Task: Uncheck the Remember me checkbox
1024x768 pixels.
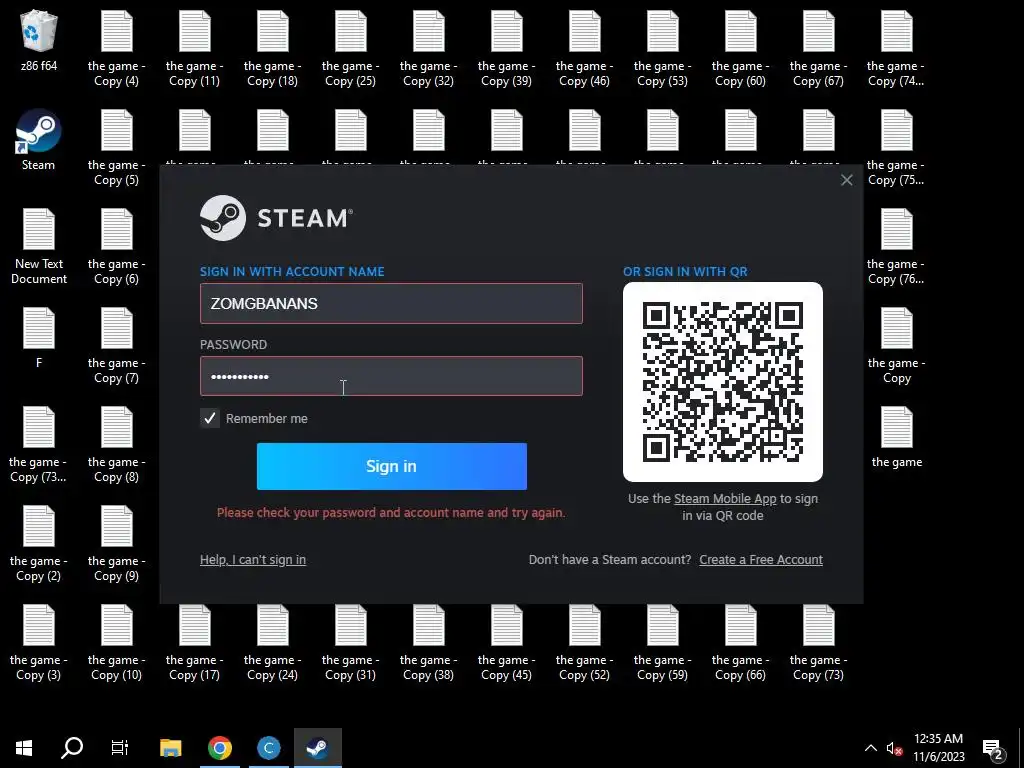Action: tap(210, 418)
